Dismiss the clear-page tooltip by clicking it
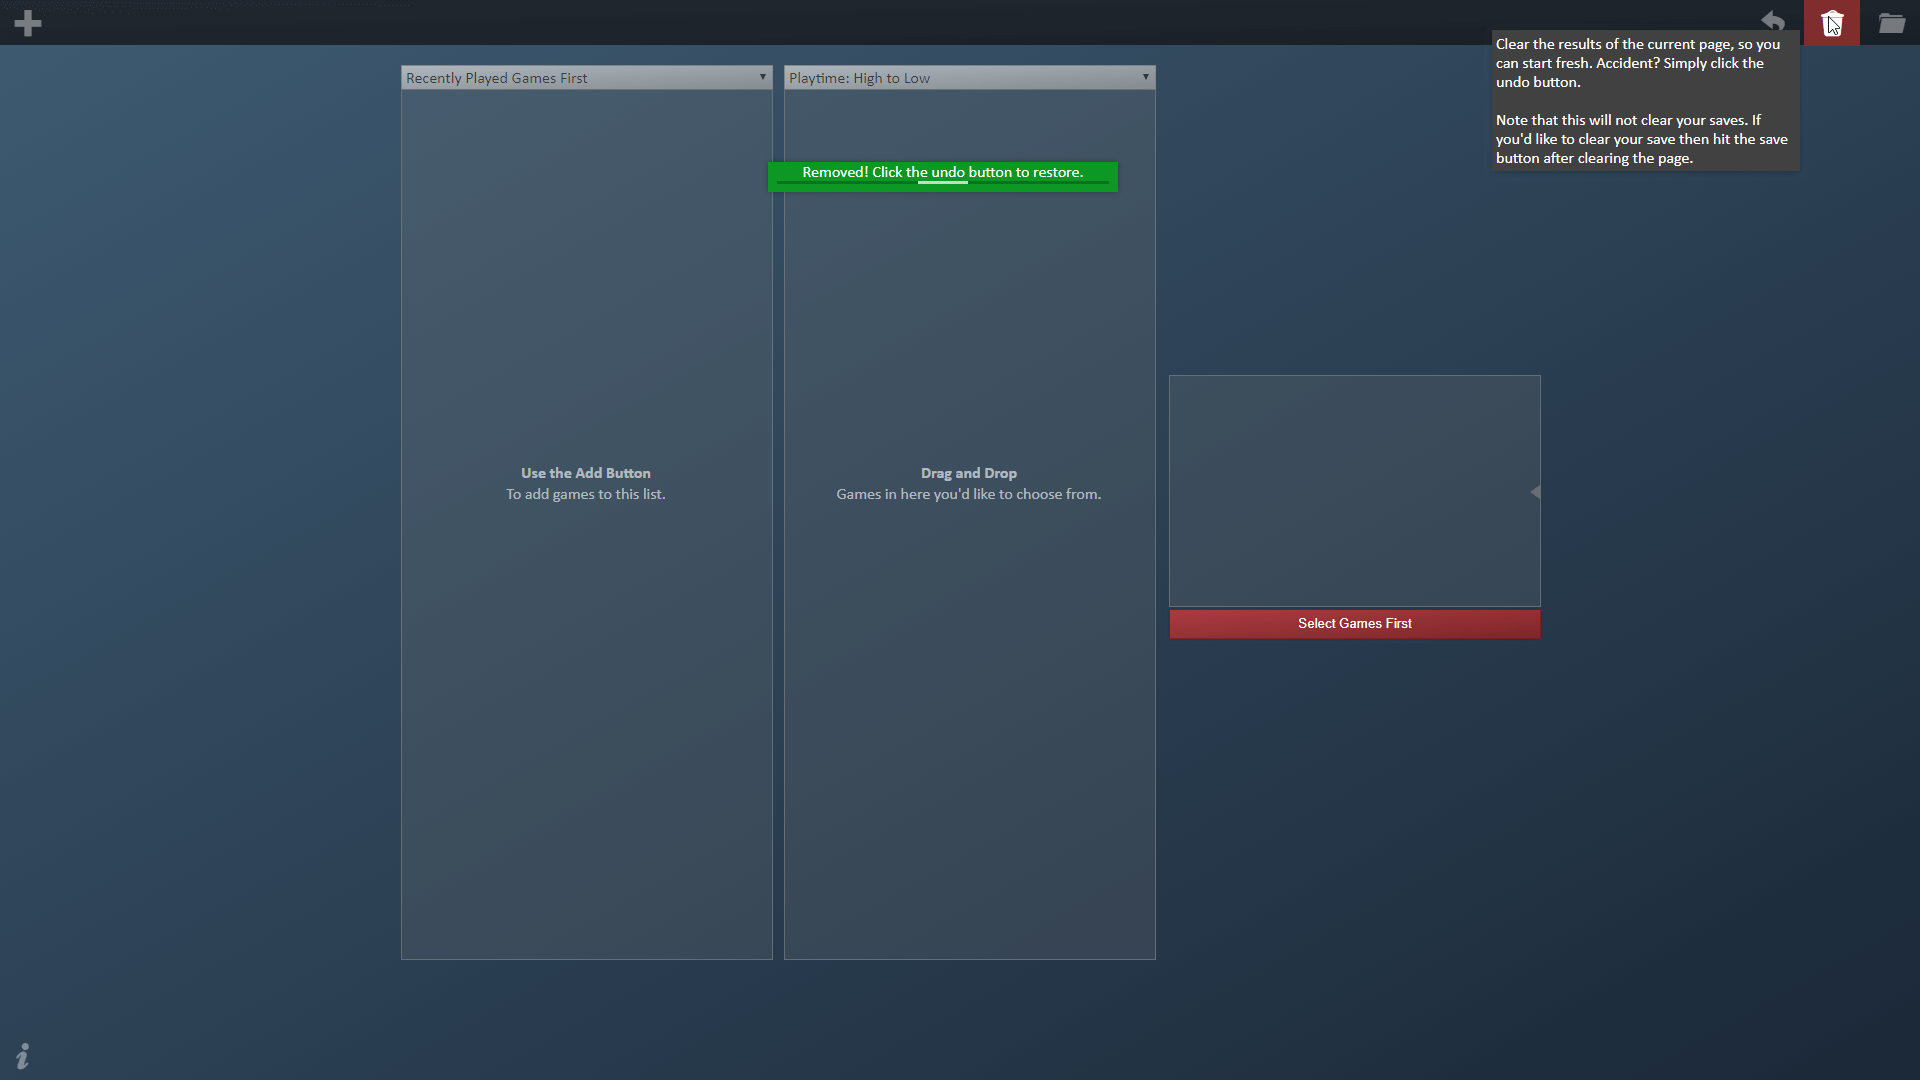Viewport: 1920px width, 1080px height. point(1644,100)
